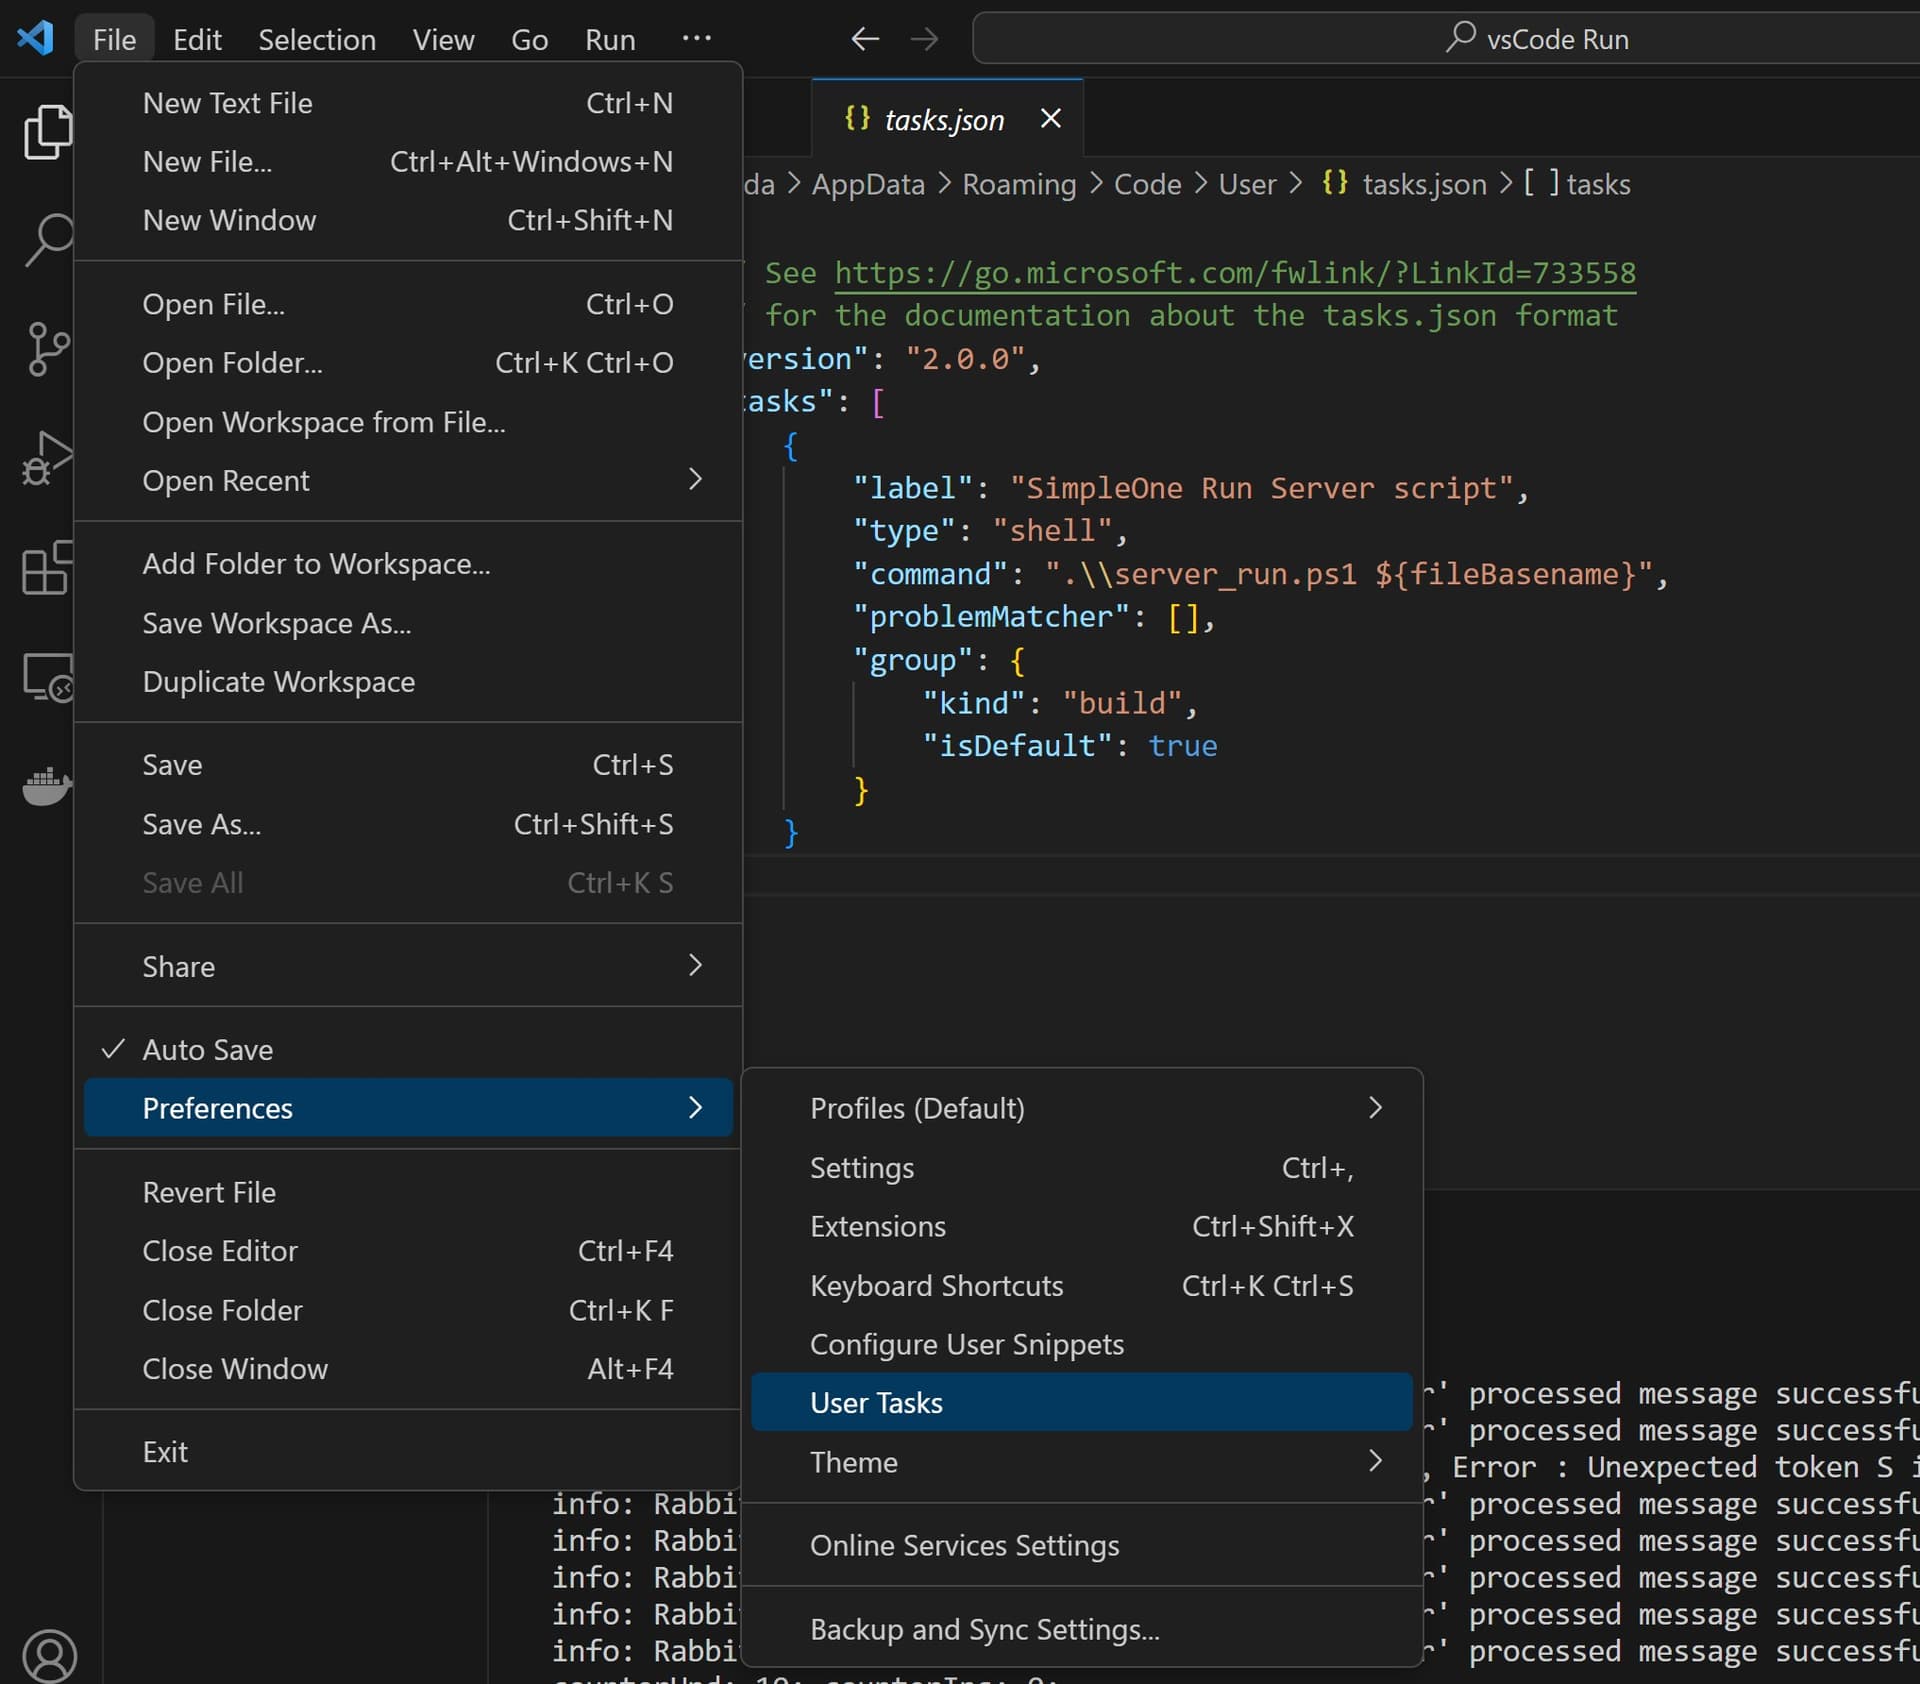Close the tasks.json editor tab
Screen dimensions: 1920x1684
pyautogui.click(x=1050, y=119)
